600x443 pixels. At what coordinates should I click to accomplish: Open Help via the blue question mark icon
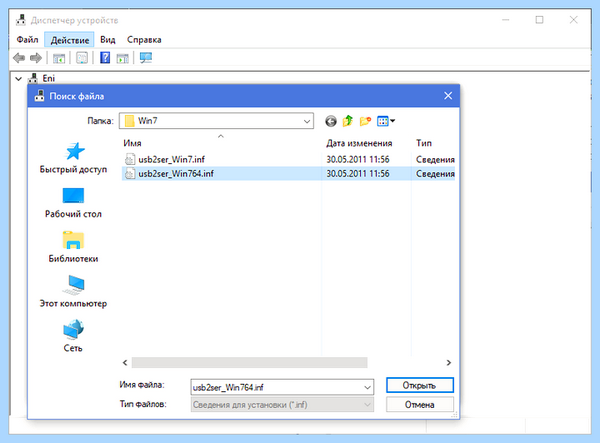[x=105, y=58]
